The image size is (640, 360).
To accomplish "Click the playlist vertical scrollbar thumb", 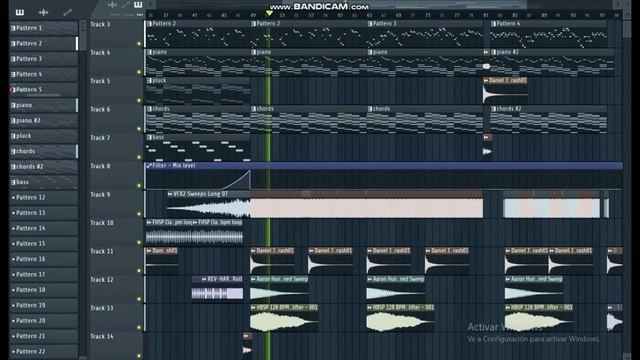I will point(627,29).
